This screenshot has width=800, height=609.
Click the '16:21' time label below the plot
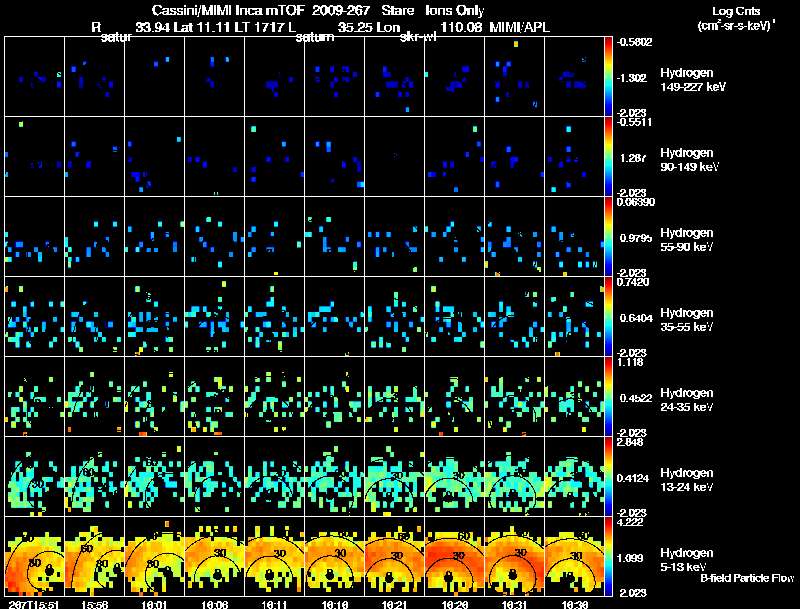(x=394, y=605)
